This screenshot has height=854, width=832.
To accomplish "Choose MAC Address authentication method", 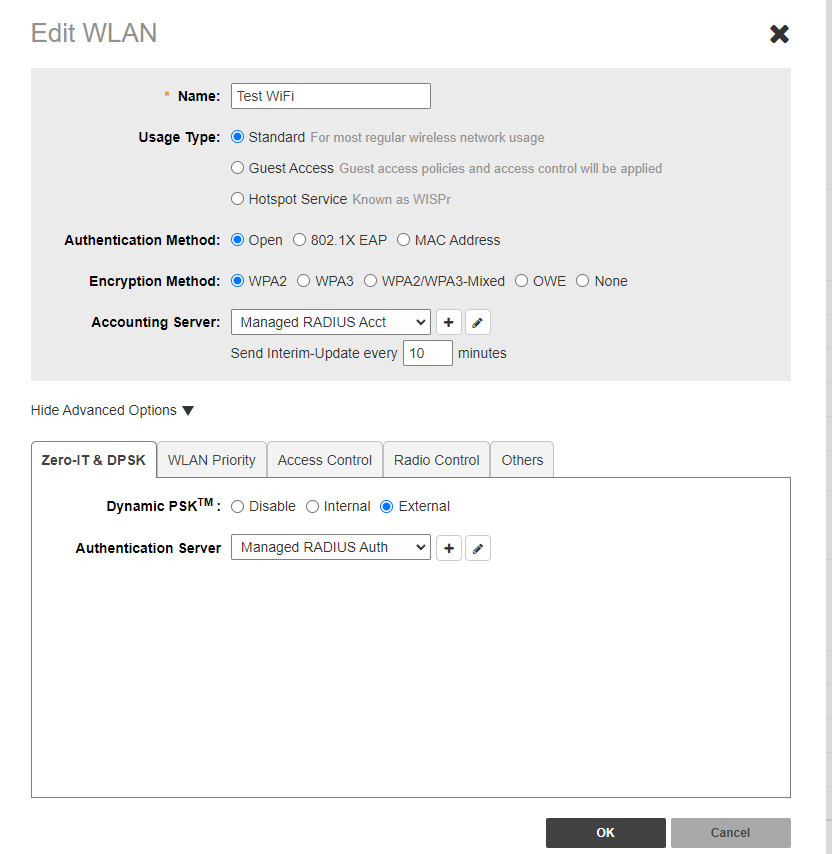I will (403, 240).
